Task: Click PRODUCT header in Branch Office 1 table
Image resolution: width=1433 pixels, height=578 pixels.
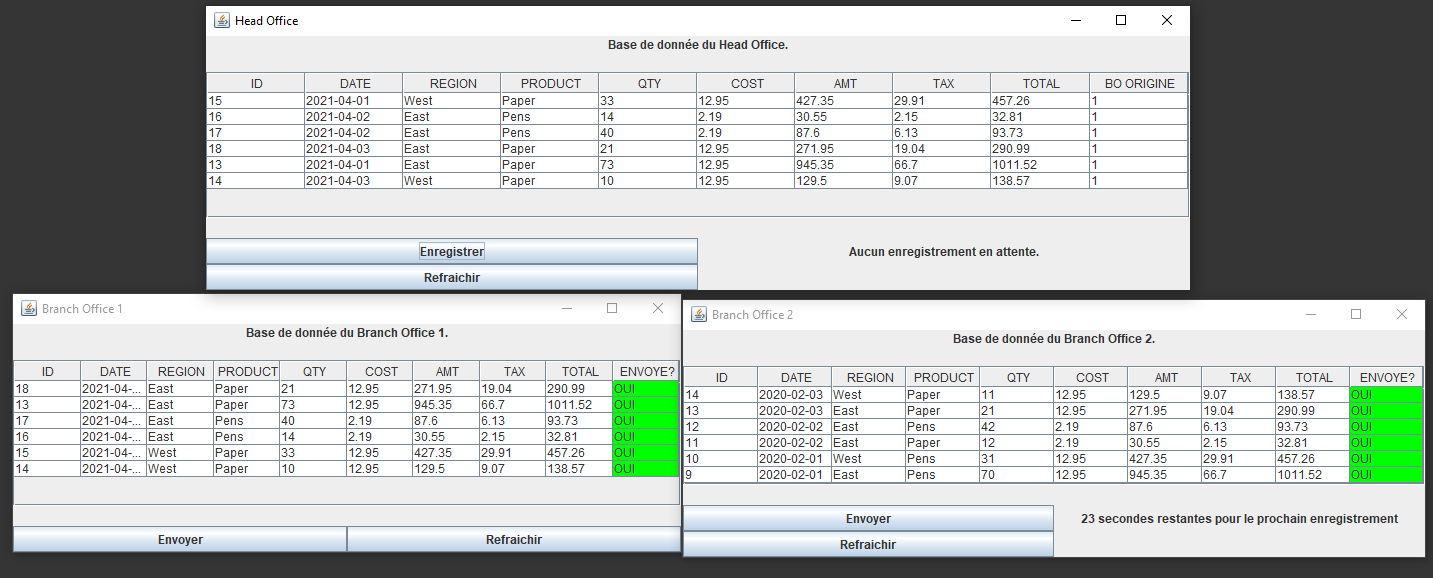Action: 247,371
